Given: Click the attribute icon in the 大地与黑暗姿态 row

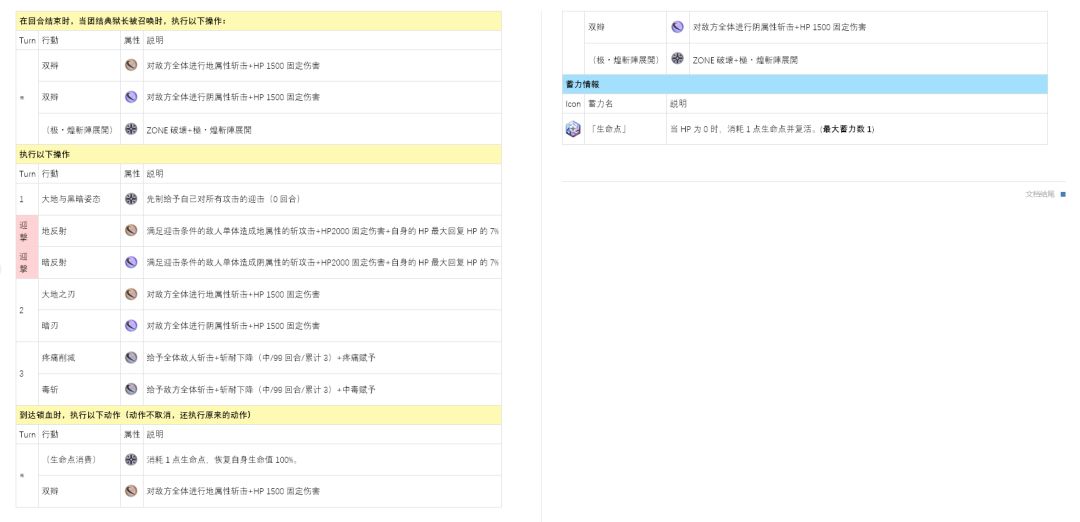Looking at the screenshot, I should [x=131, y=199].
